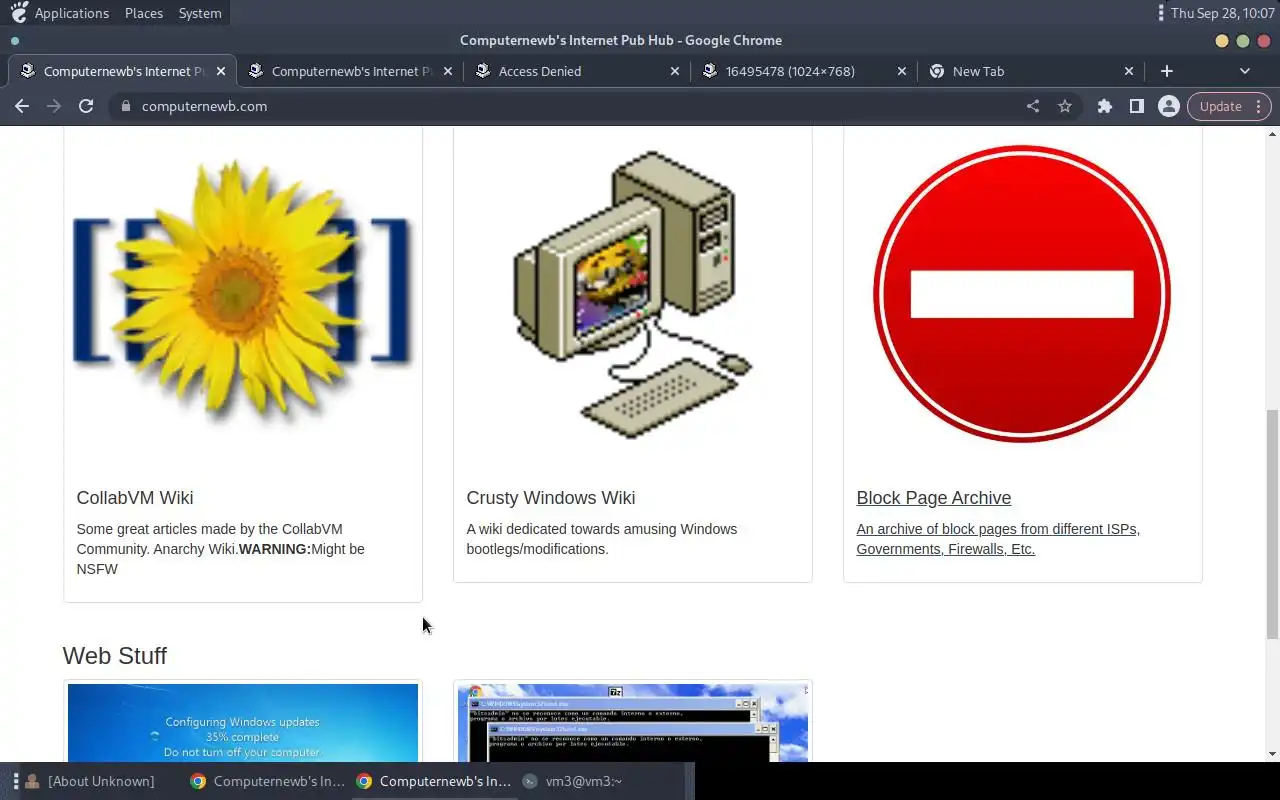Click the block pages archive description link

(998, 539)
